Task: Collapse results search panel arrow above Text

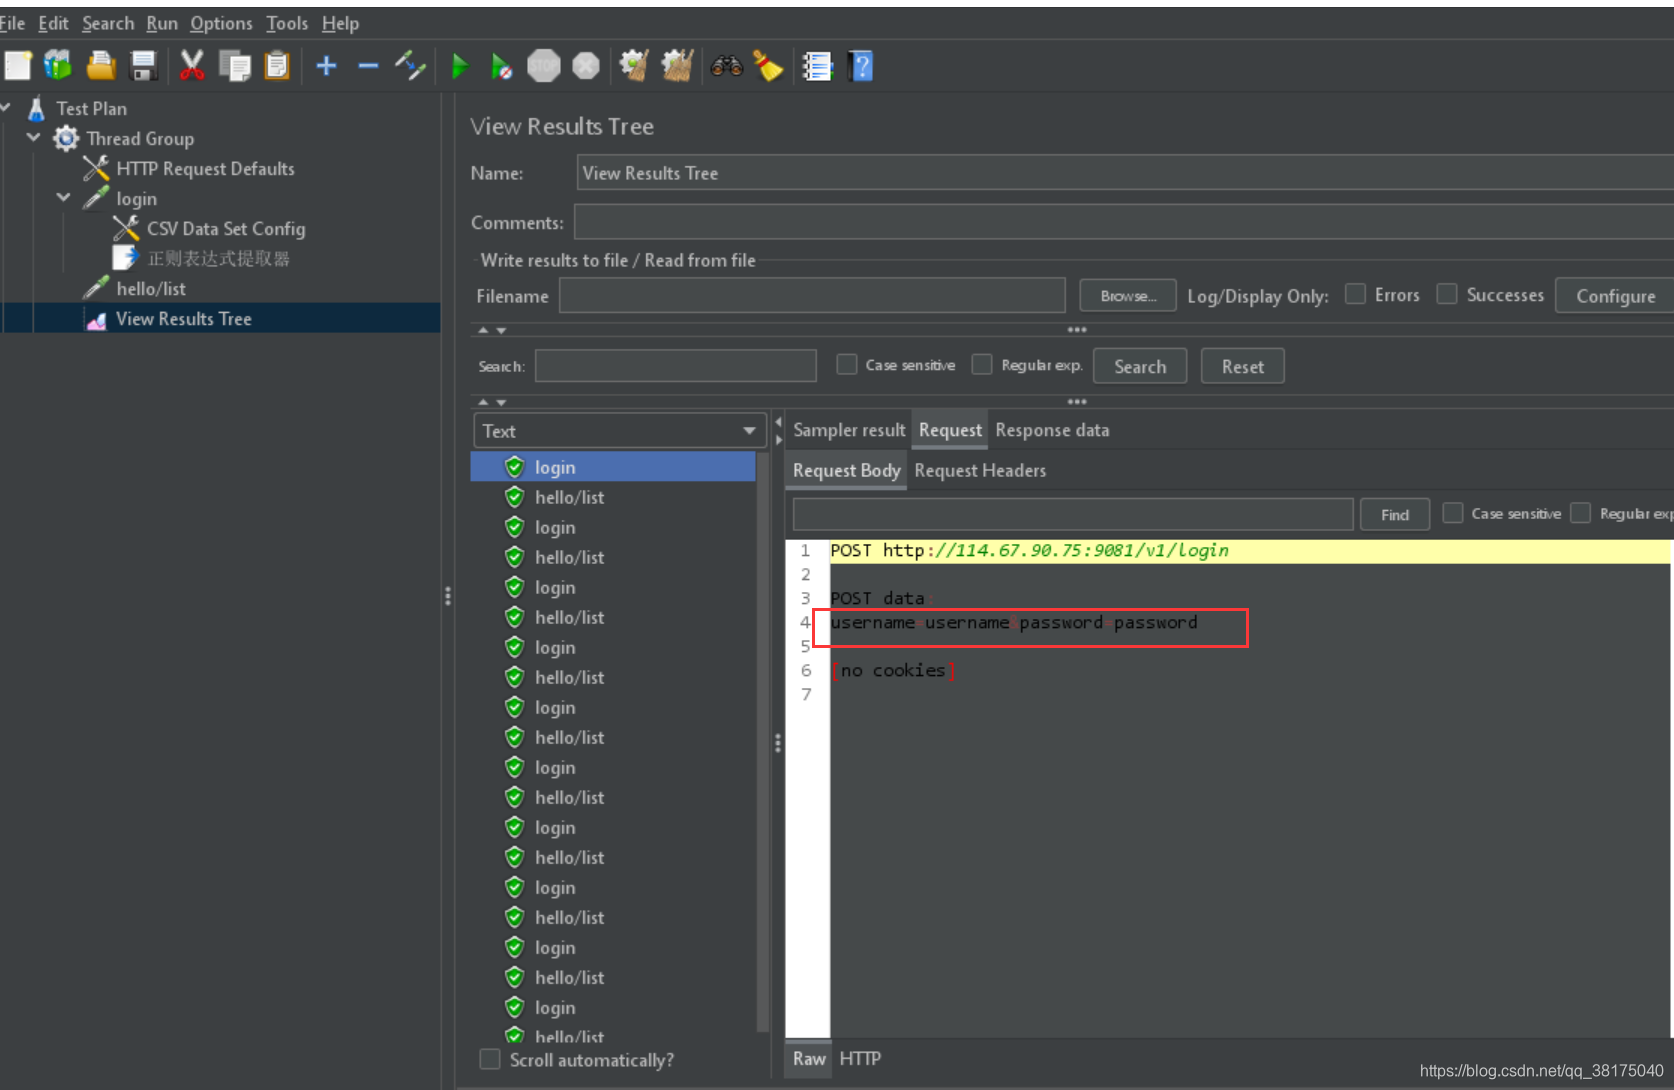Action: pos(484,402)
